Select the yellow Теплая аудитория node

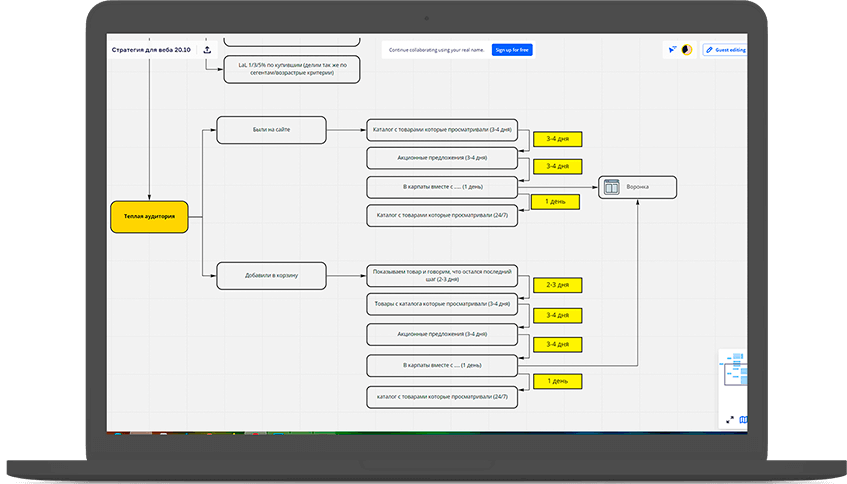coord(149,217)
